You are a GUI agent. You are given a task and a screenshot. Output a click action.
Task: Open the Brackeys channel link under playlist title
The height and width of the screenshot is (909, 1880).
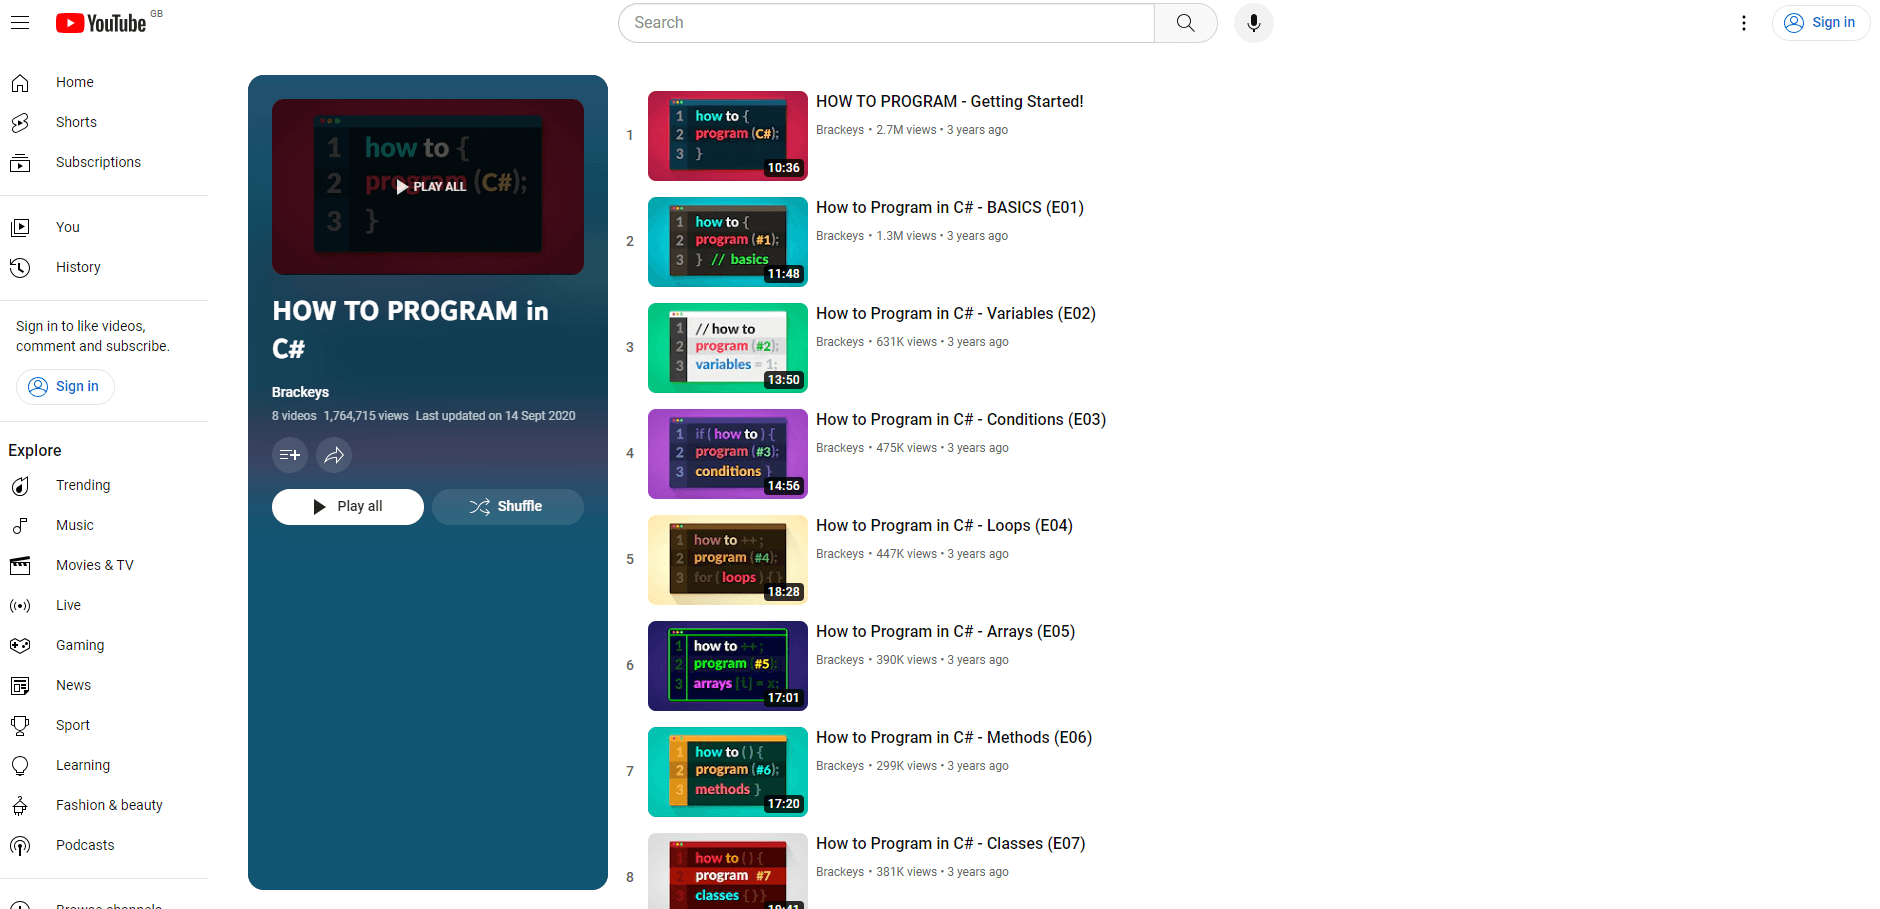coord(300,392)
